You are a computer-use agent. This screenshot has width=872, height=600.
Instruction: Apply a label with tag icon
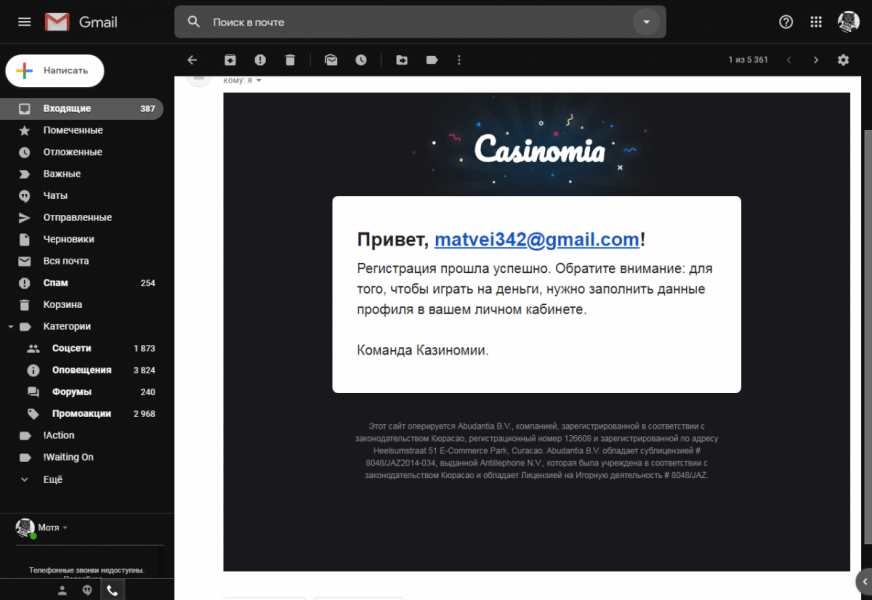[432, 59]
